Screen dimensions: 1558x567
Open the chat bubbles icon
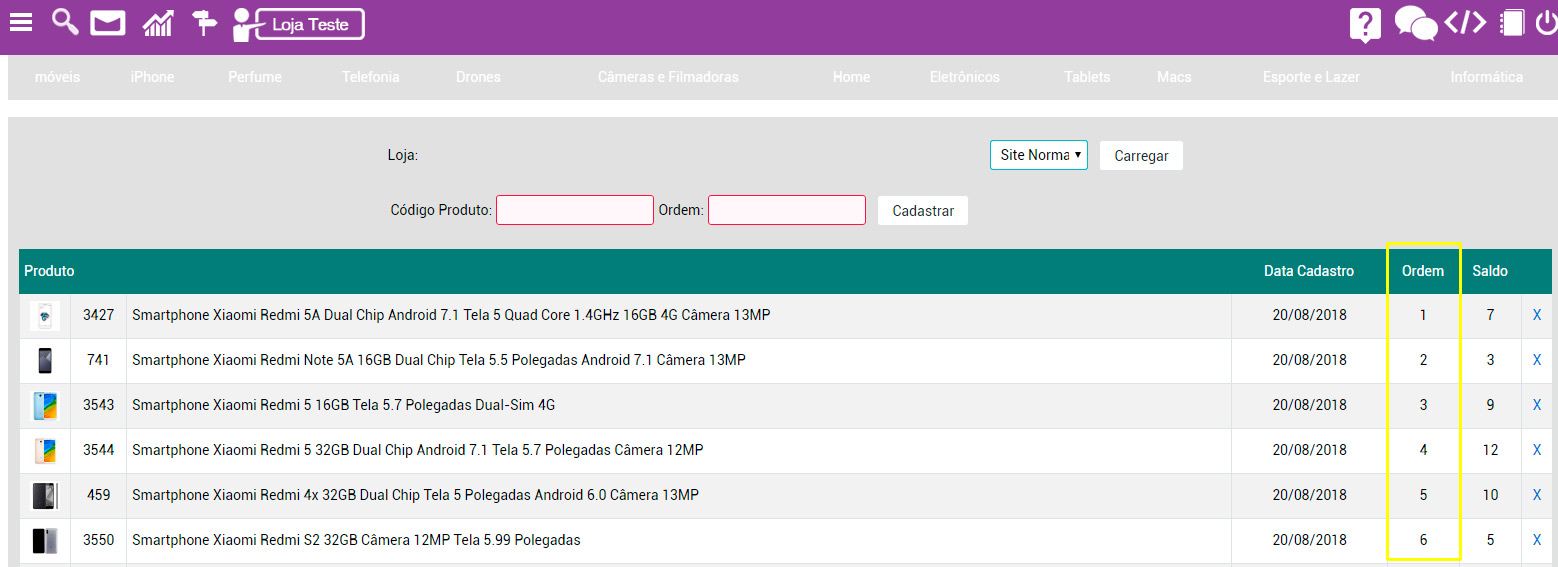click(1415, 24)
